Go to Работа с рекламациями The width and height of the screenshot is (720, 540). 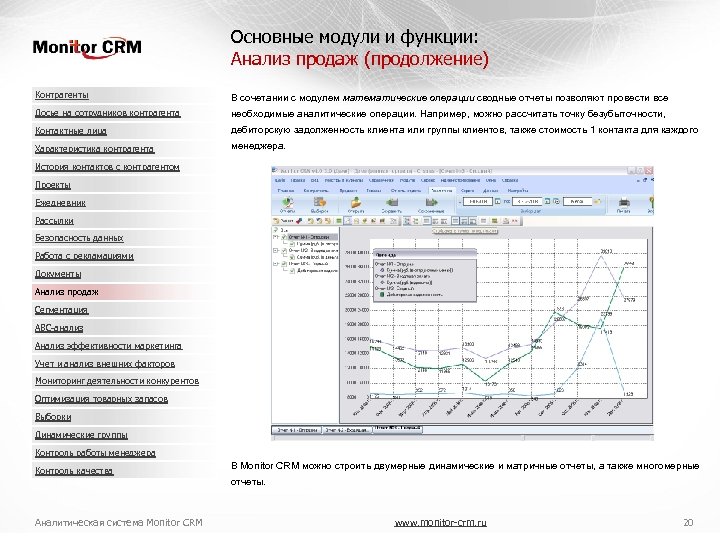coord(84,256)
